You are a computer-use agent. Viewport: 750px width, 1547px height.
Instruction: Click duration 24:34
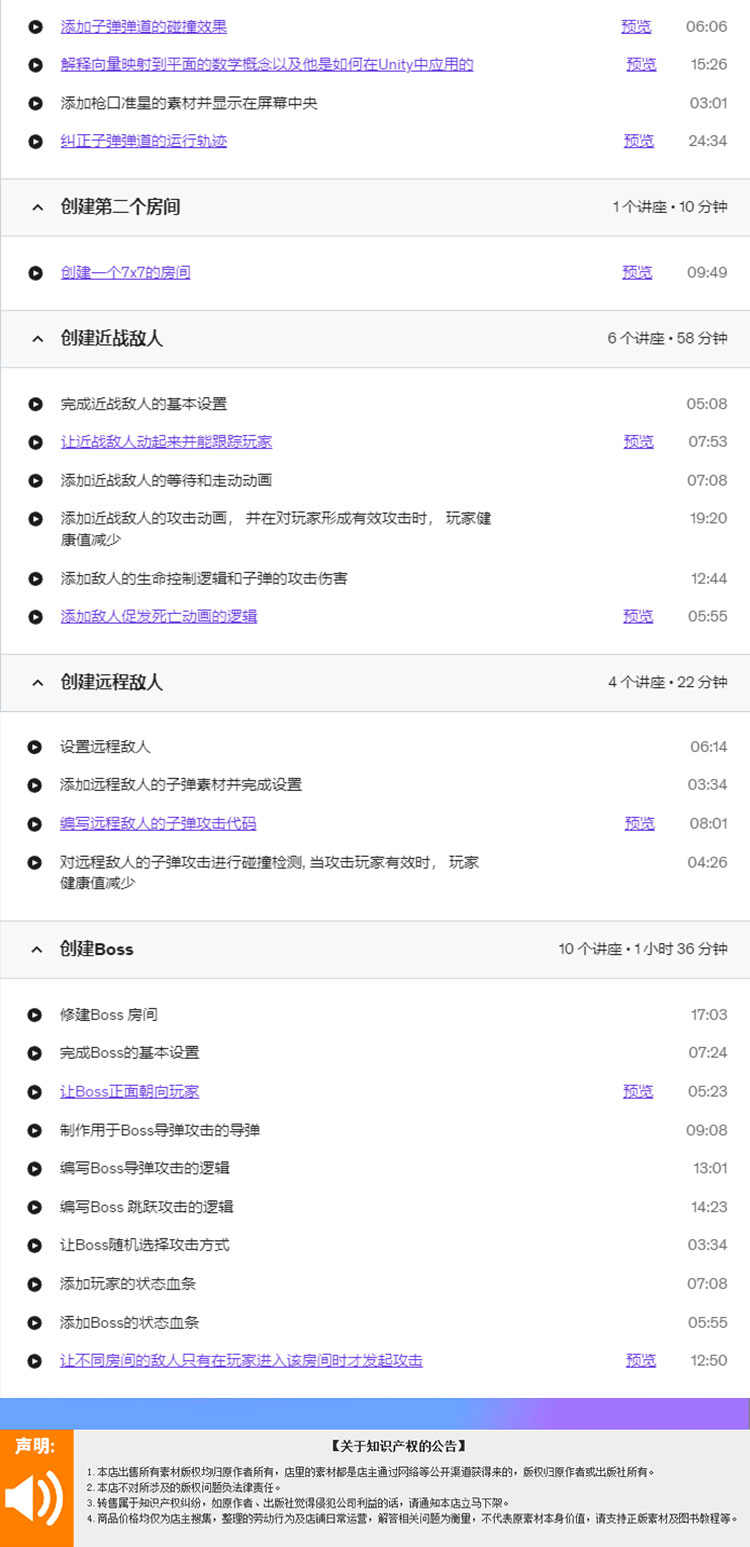708,140
